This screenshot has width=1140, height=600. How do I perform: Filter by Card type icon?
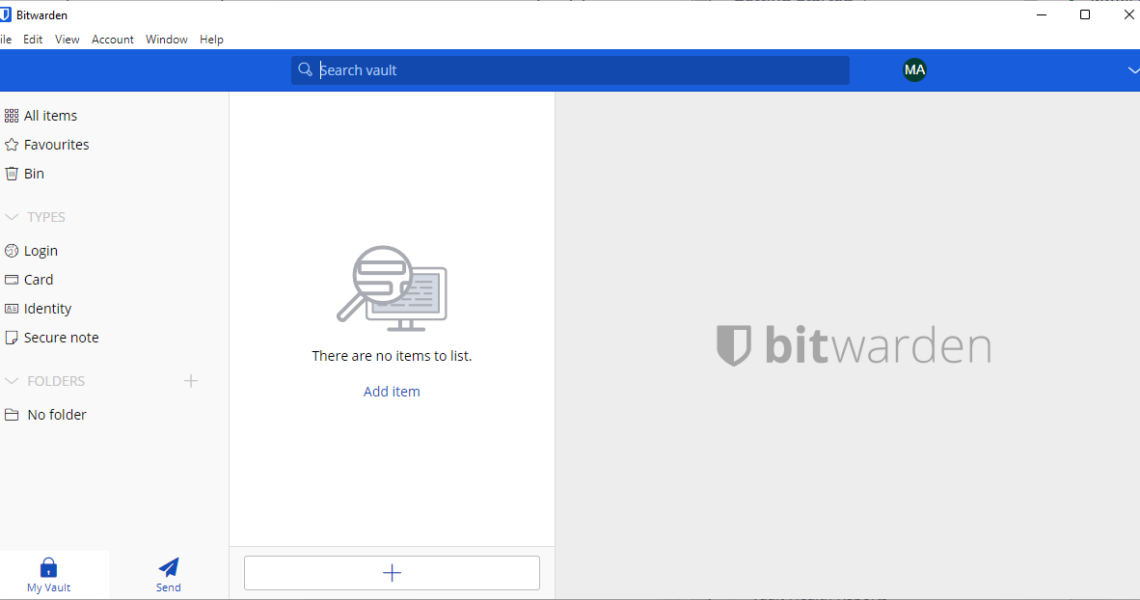(x=11, y=280)
